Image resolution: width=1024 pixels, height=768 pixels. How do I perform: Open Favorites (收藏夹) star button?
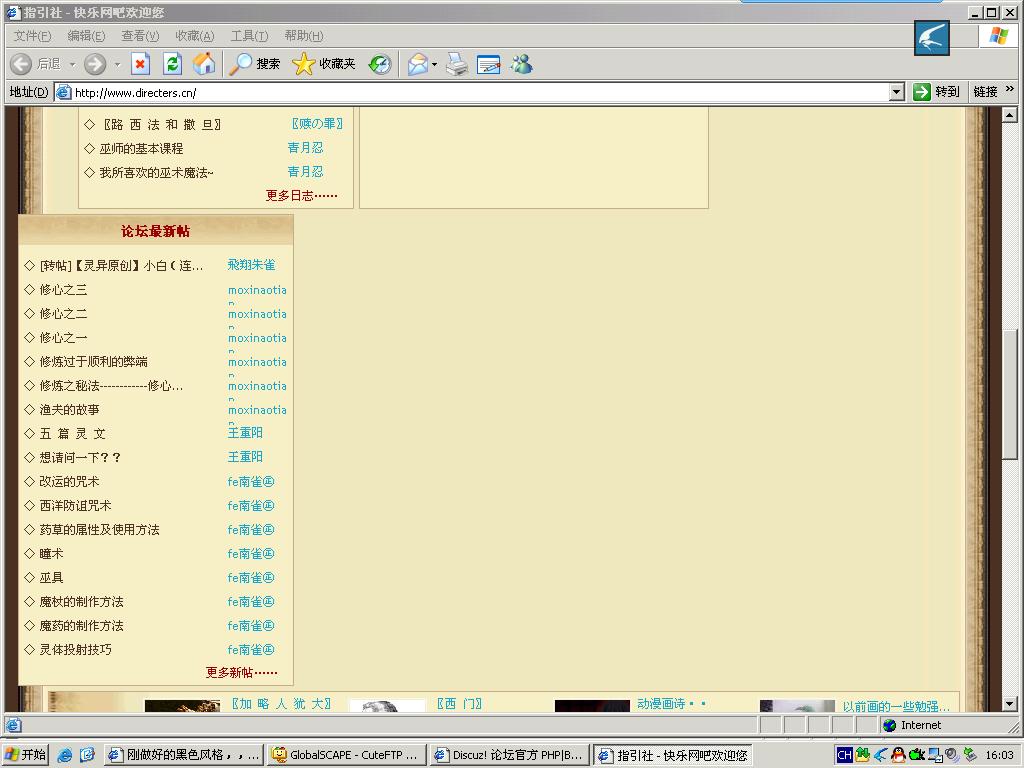[x=324, y=64]
